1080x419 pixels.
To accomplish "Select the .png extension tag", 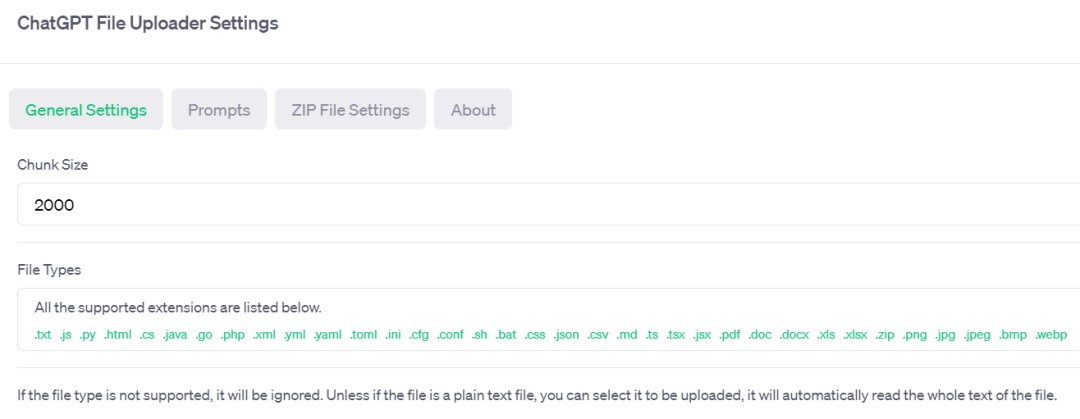I will click(x=915, y=335).
